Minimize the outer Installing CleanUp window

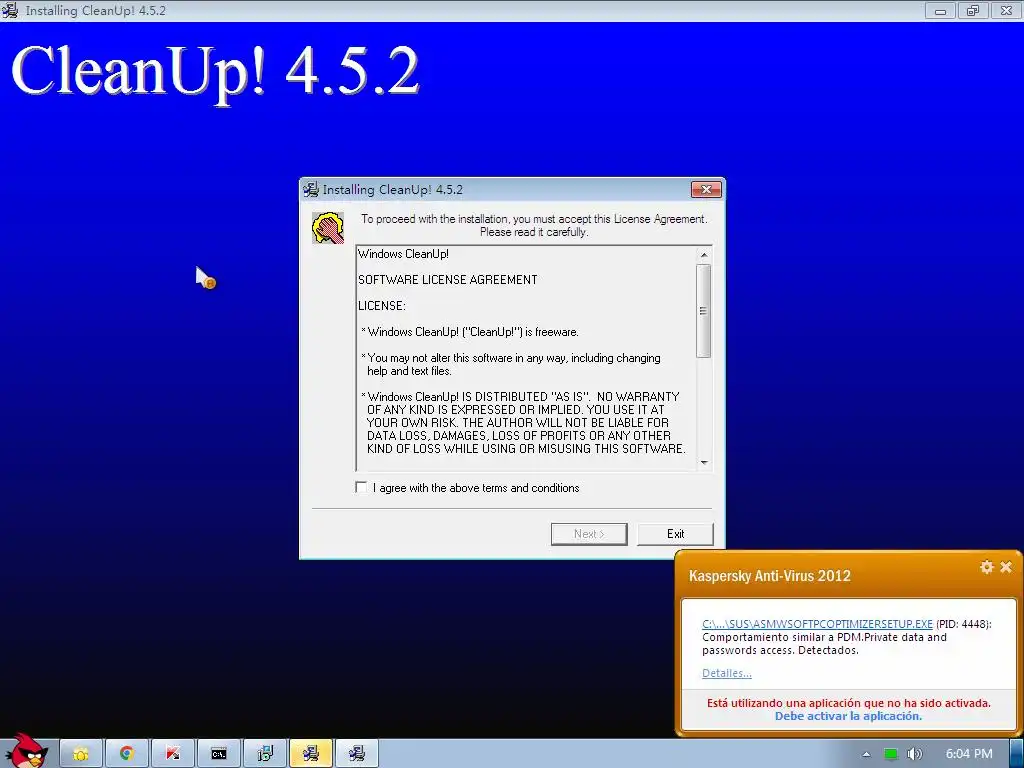940,10
